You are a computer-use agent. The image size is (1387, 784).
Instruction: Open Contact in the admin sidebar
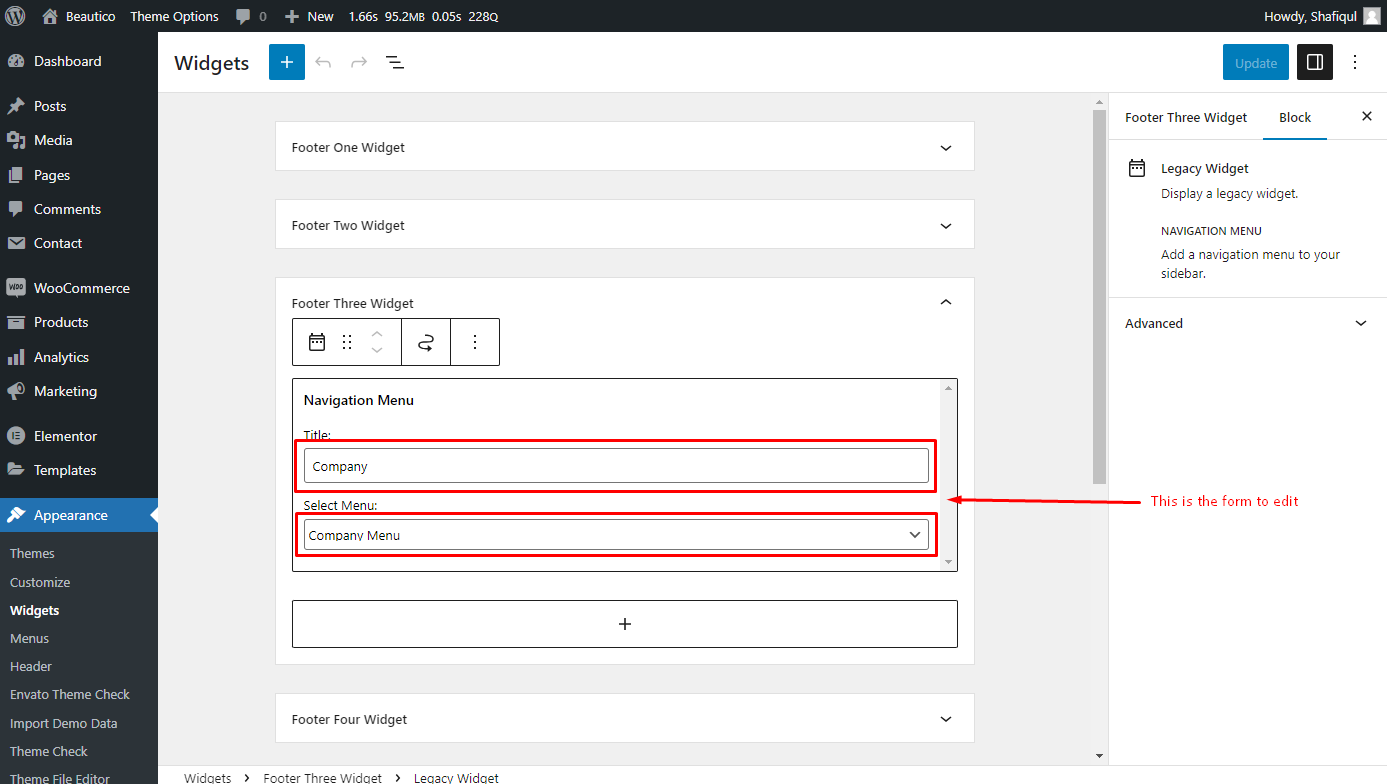(x=79, y=243)
